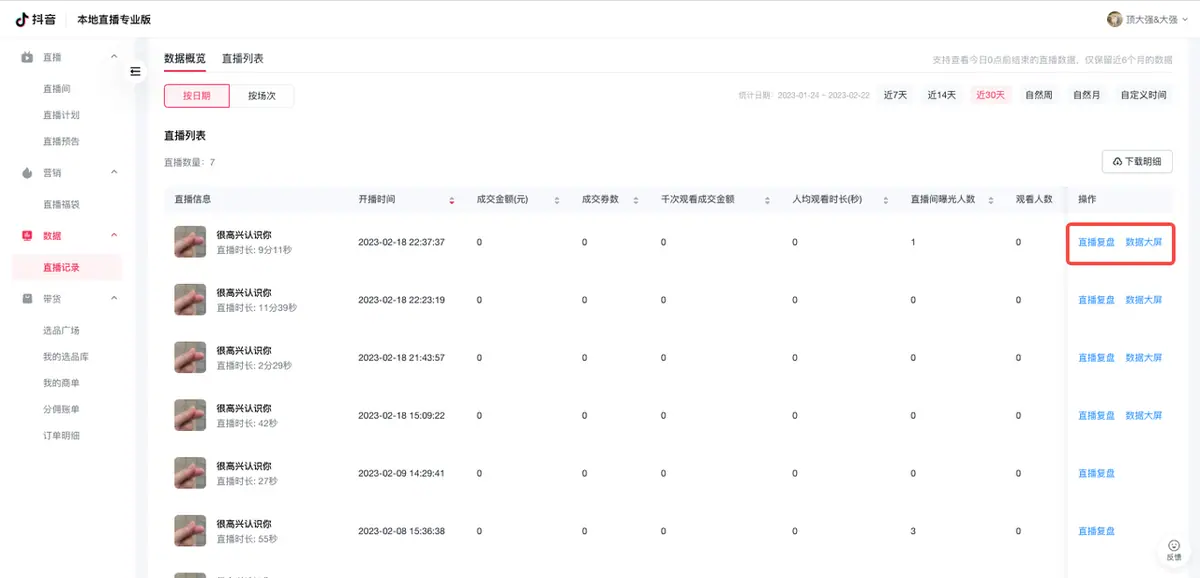Open the account dropdown next to 顶大强&大强
The width and height of the screenshot is (1200, 578).
(x=1183, y=19)
